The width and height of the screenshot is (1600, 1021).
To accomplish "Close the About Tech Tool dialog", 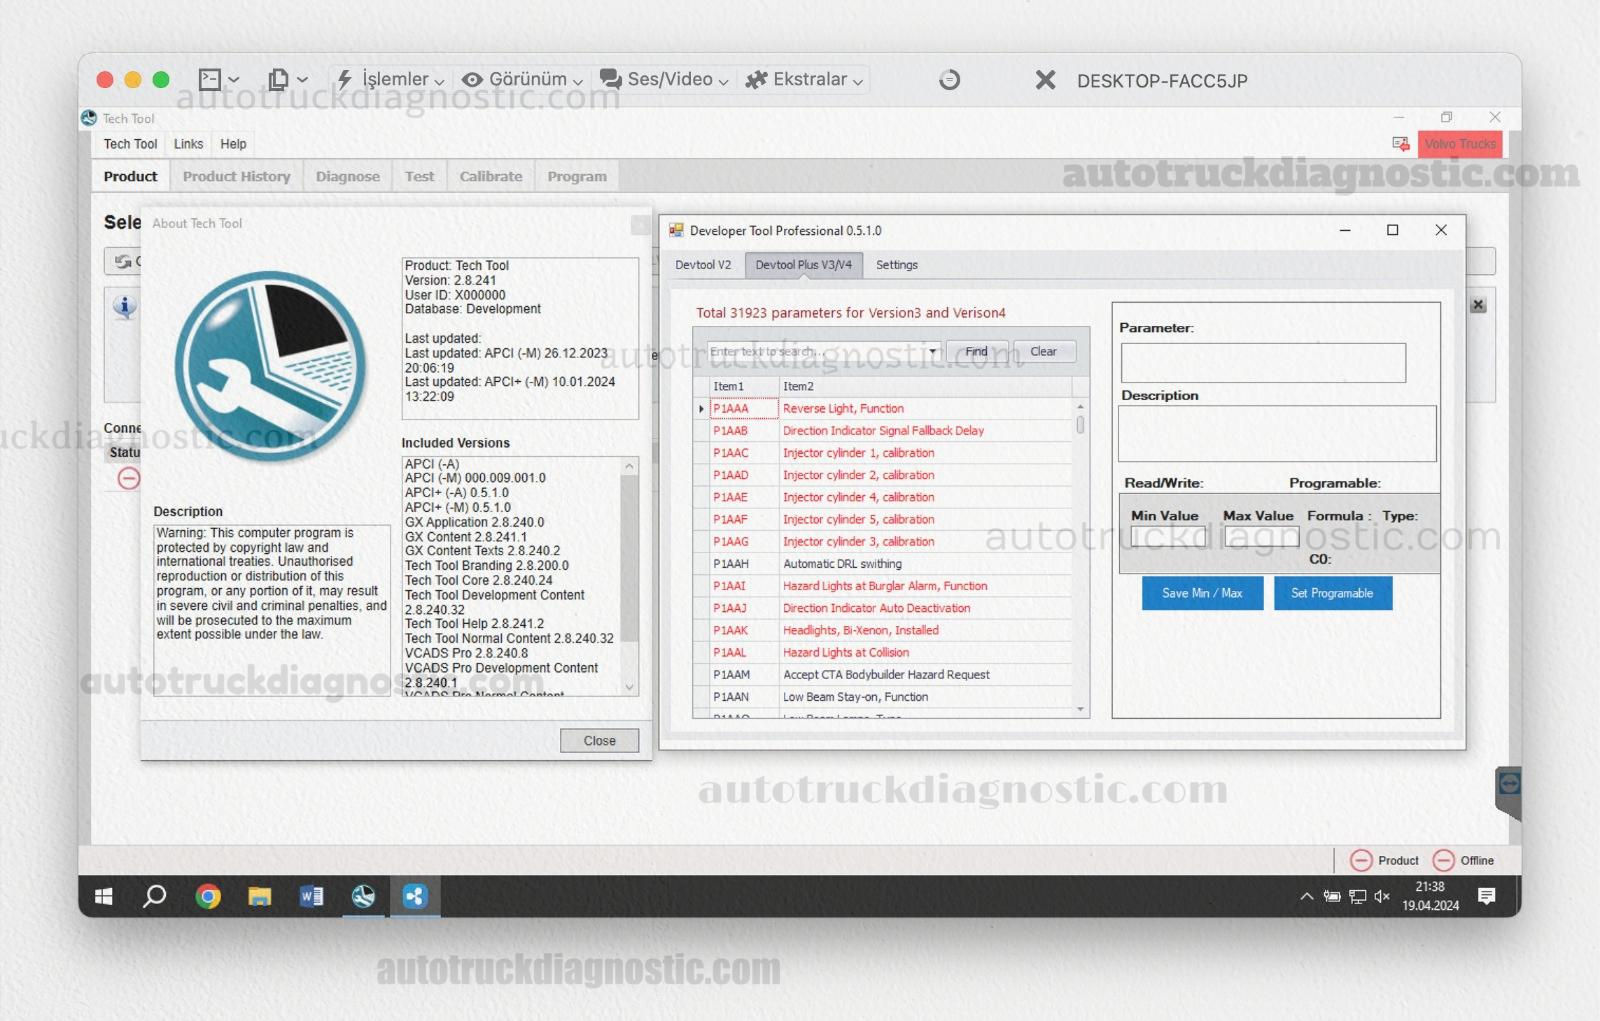I will point(598,740).
